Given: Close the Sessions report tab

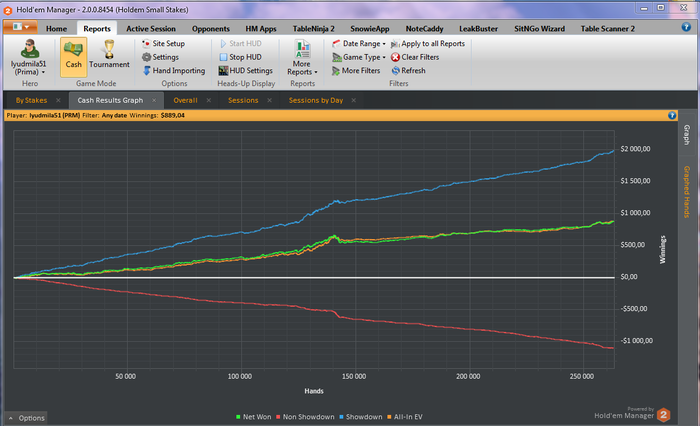Looking at the screenshot, I should coord(270,100).
